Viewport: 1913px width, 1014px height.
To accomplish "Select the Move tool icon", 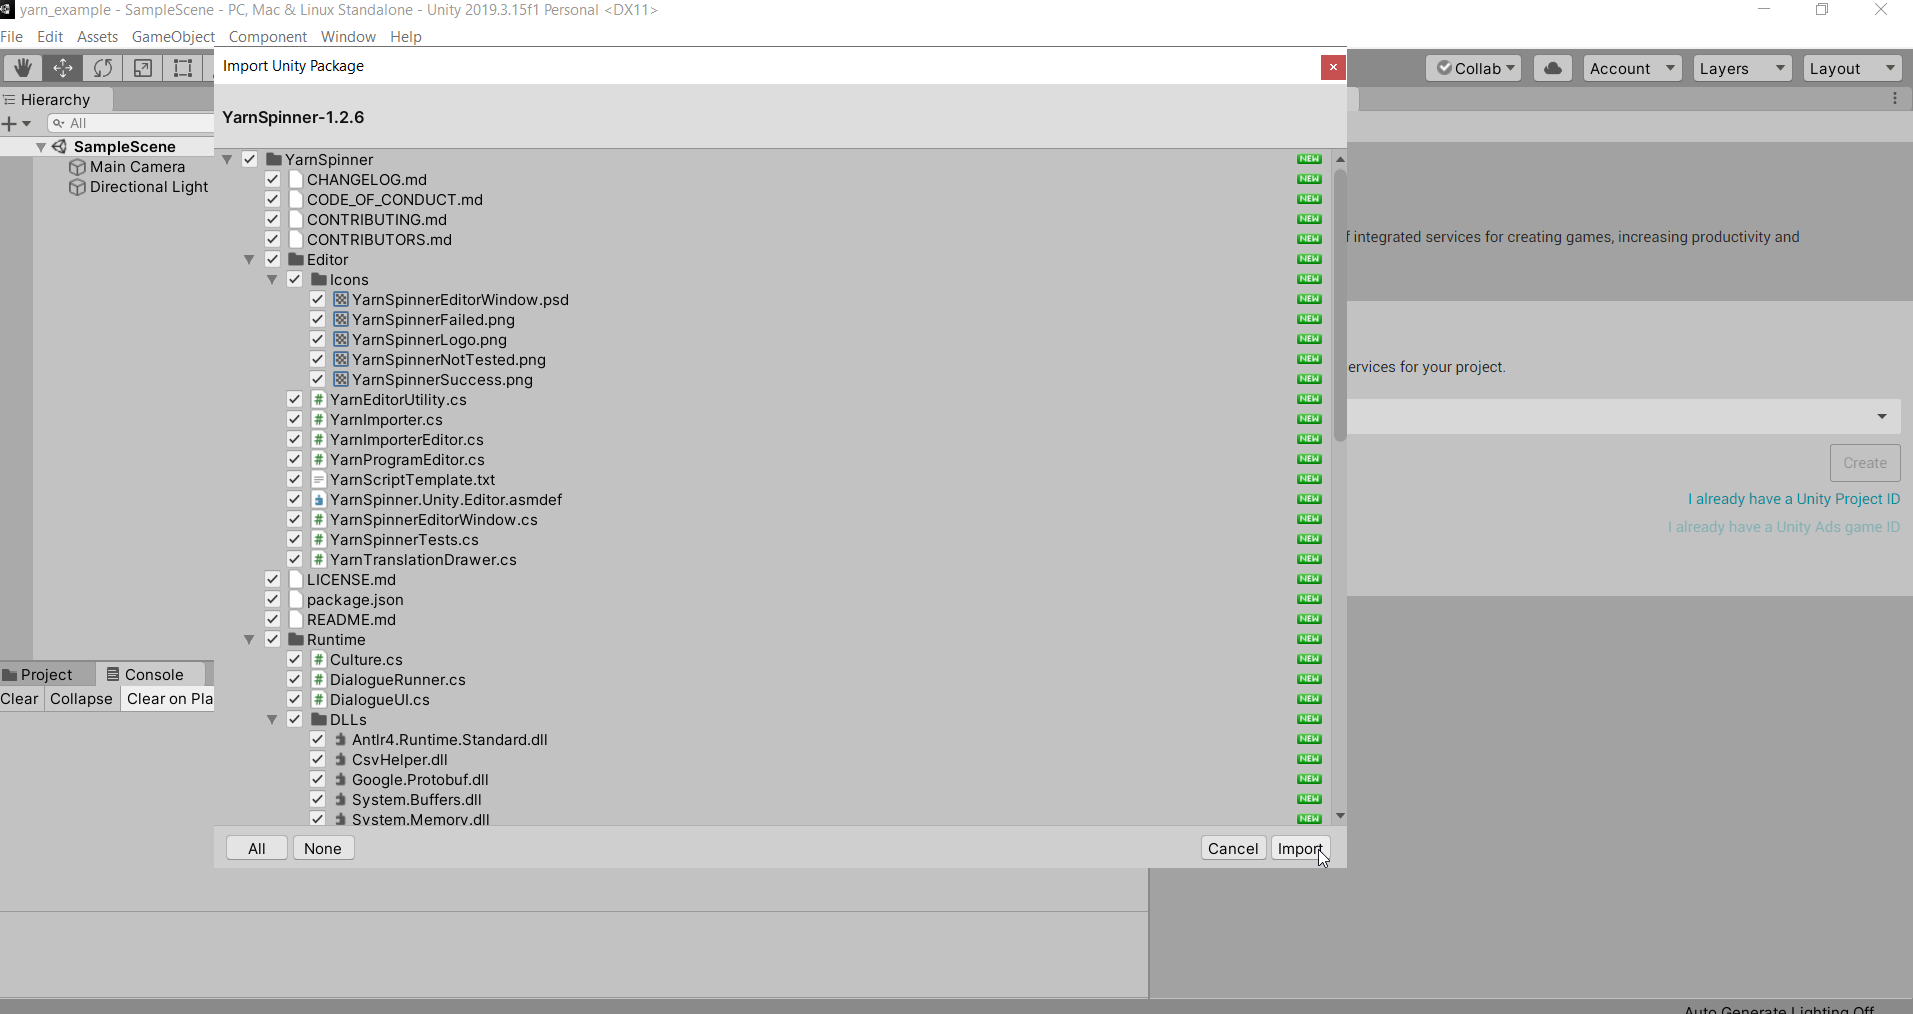I will point(63,68).
